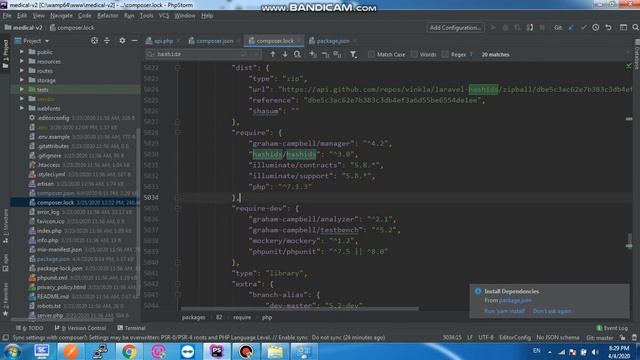The width and height of the screenshot is (640, 360).
Task: Click the volume icon in system tray
Action: click(x=595, y=352)
